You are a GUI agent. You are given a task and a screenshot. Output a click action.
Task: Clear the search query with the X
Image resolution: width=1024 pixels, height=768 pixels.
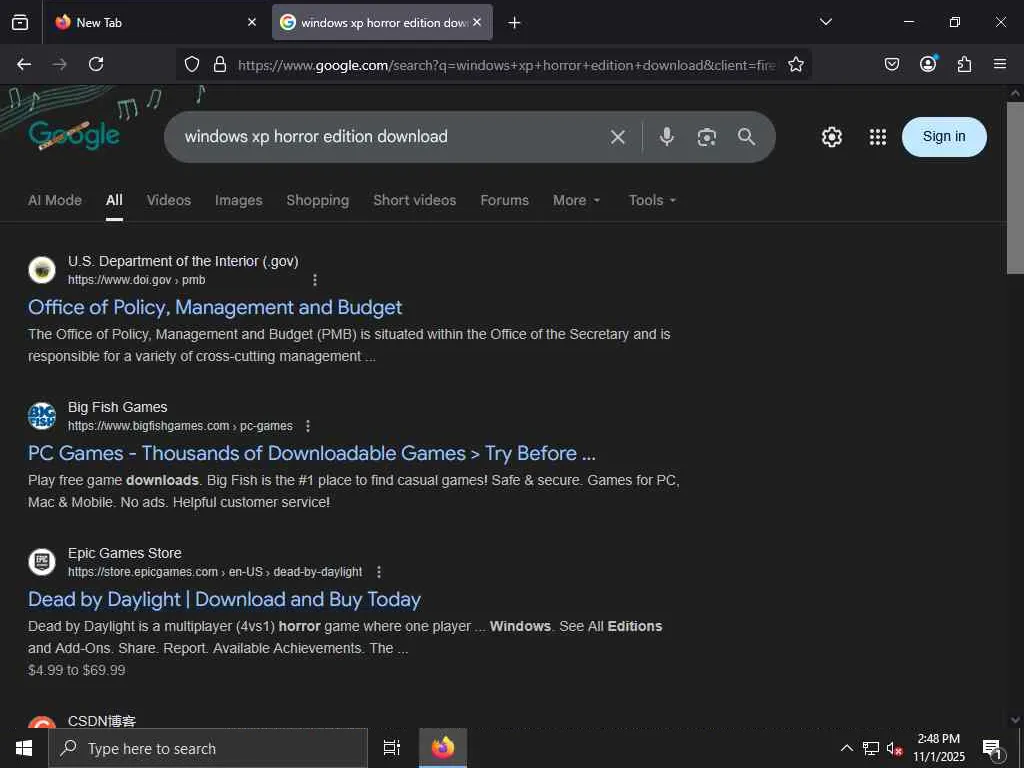tap(618, 137)
